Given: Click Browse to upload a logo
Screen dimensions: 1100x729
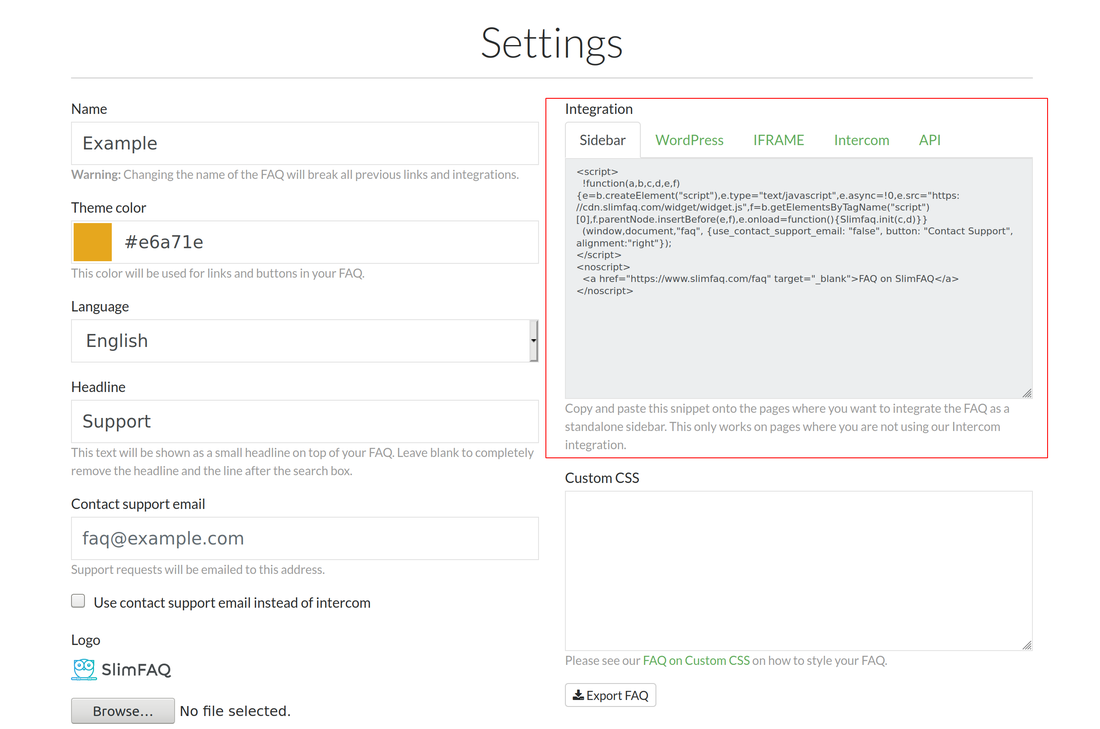Looking at the screenshot, I should point(122,711).
